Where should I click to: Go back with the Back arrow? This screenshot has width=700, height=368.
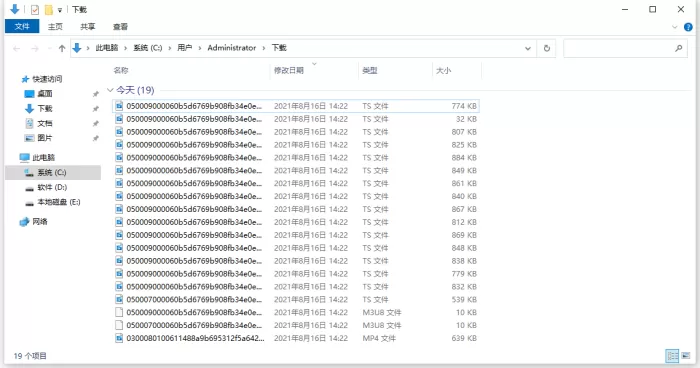17,48
